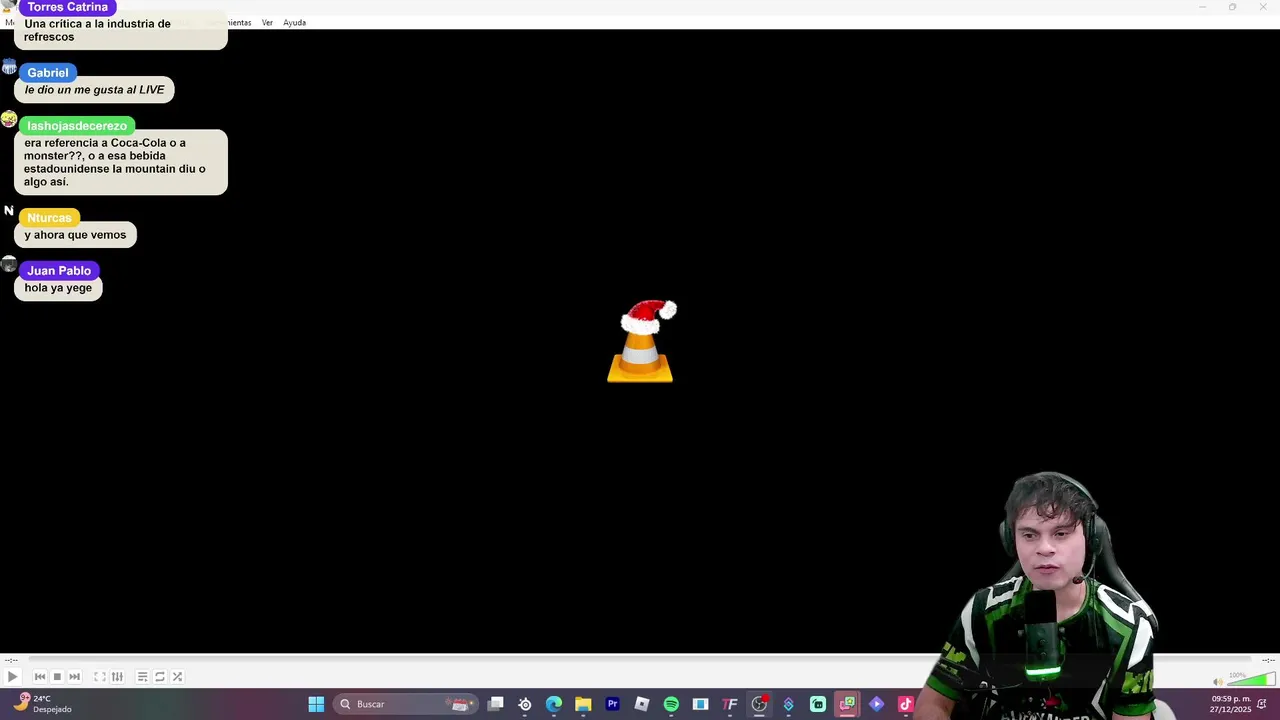The image size is (1280, 720).
Task: Toggle loop repeat mode
Action: 159,677
